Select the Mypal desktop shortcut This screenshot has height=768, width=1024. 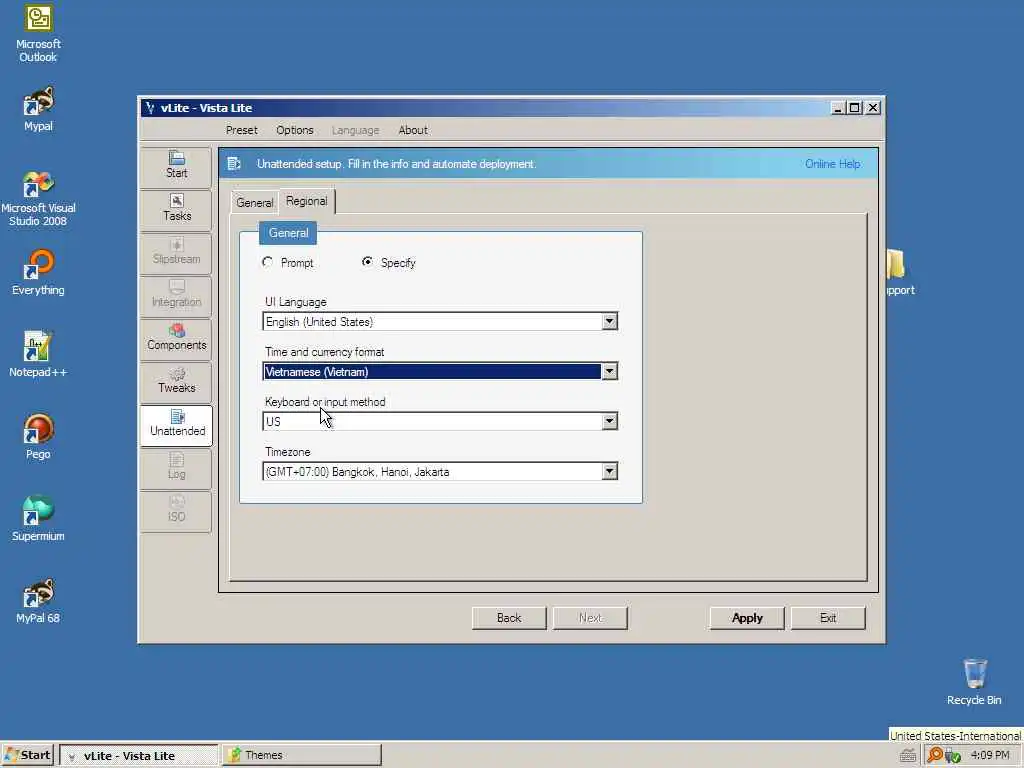38,109
